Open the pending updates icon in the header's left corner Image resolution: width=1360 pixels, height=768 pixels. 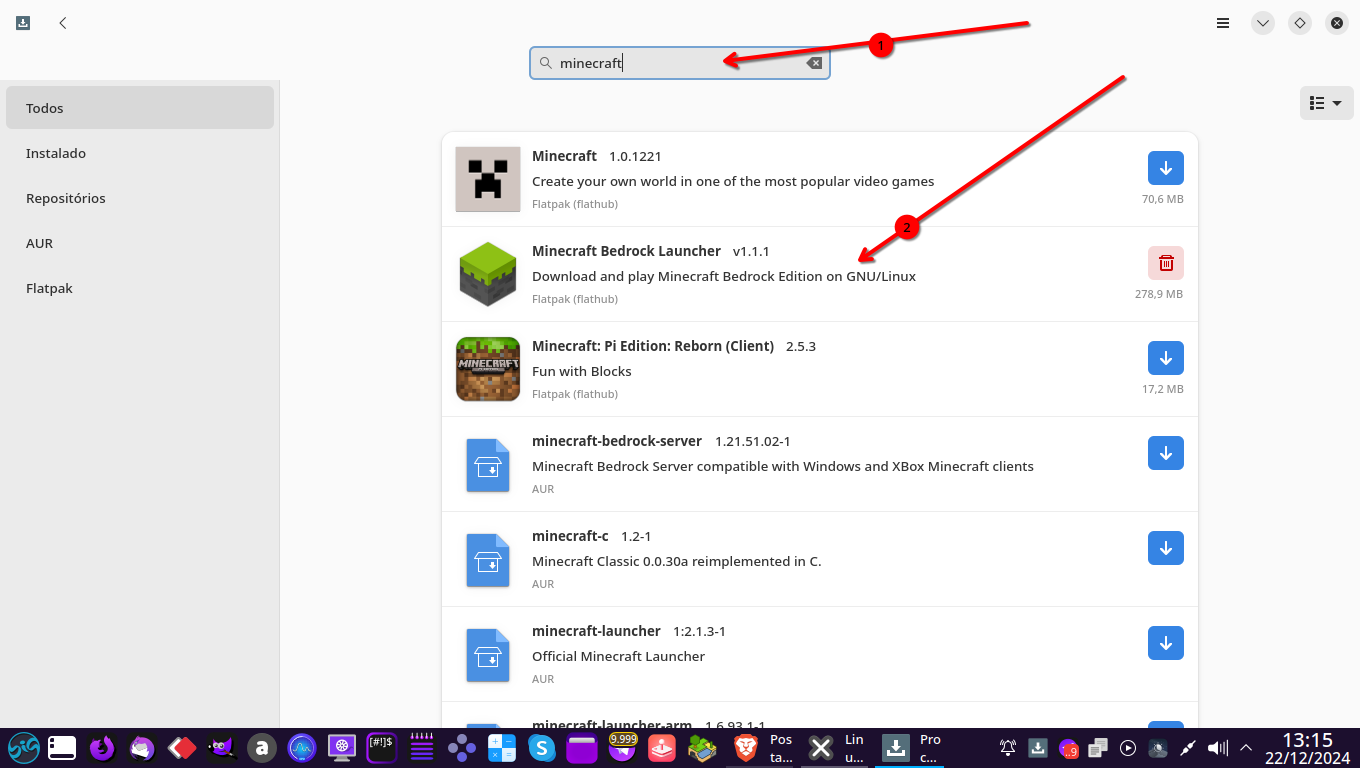click(23, 22)
